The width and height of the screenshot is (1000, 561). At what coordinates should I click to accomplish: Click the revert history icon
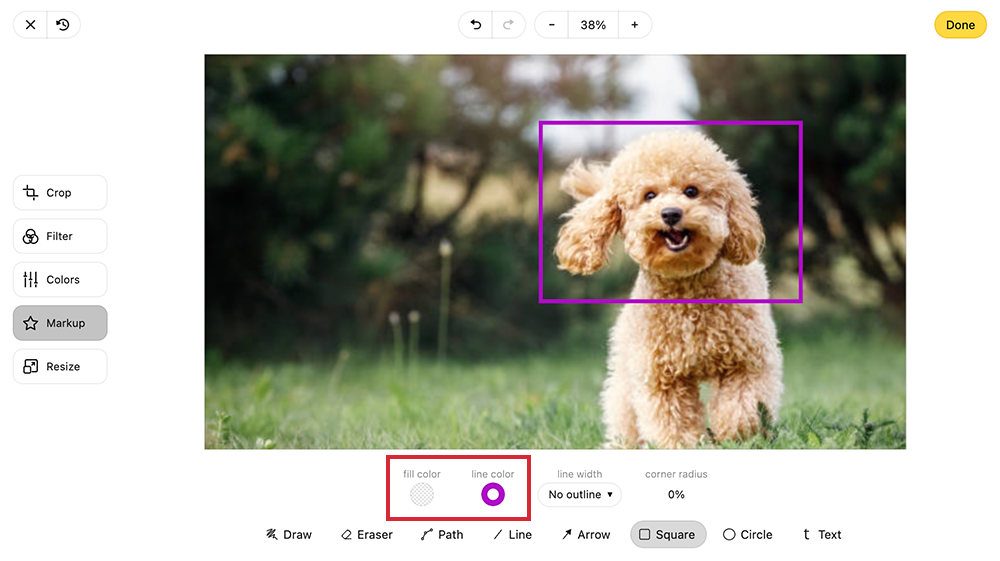pyautogui.click(x=63, y=25)
